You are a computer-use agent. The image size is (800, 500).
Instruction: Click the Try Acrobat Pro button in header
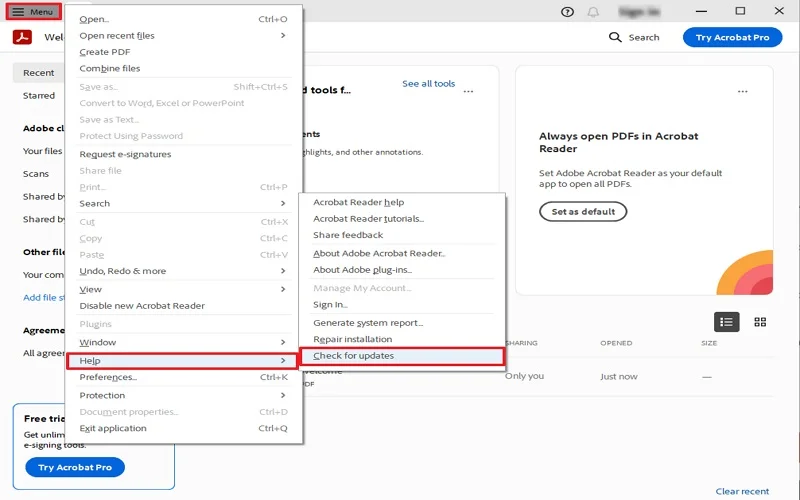[x=732, y=37]
